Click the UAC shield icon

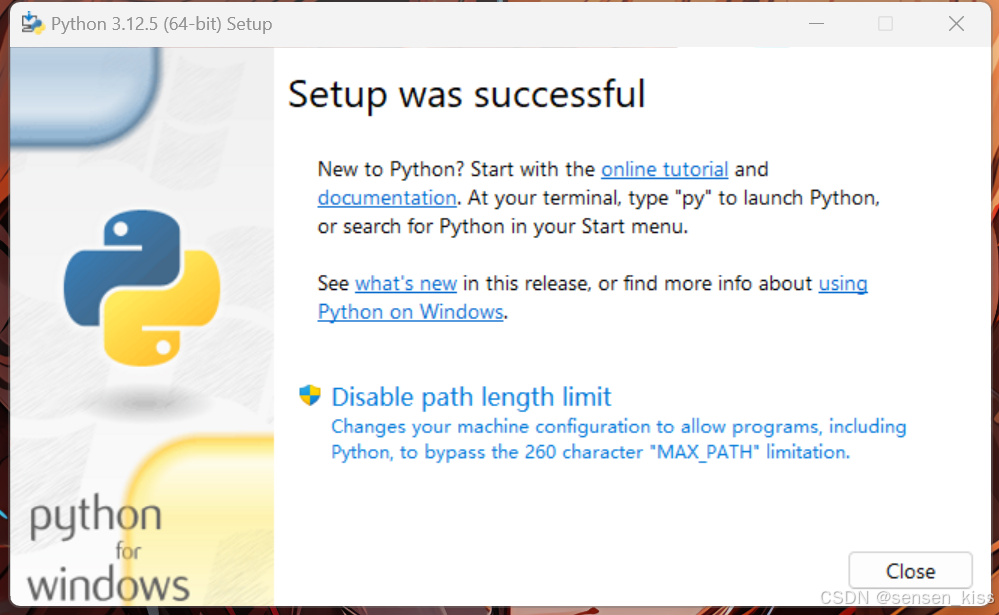[309, 396]
